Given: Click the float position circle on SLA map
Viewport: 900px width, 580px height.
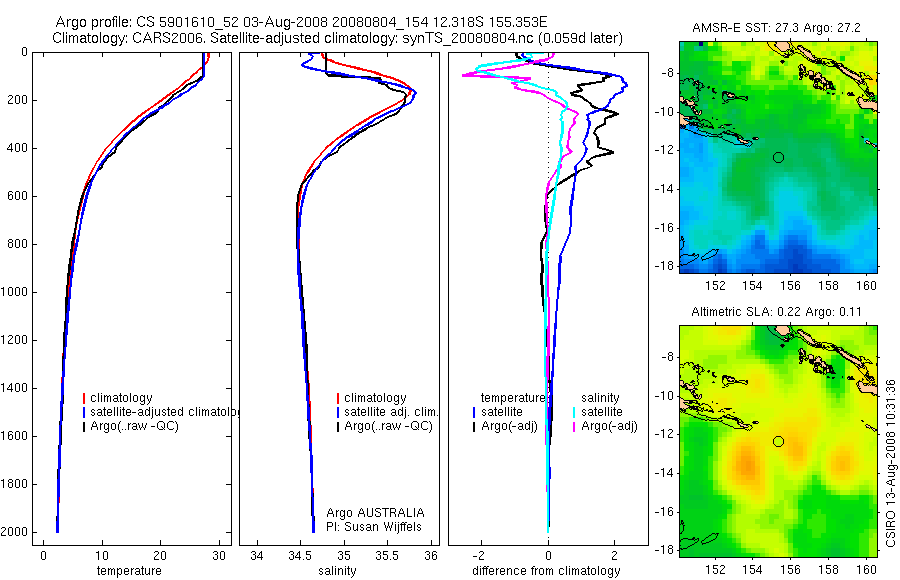Looking at the screenshot, I should tap(778, 441).
